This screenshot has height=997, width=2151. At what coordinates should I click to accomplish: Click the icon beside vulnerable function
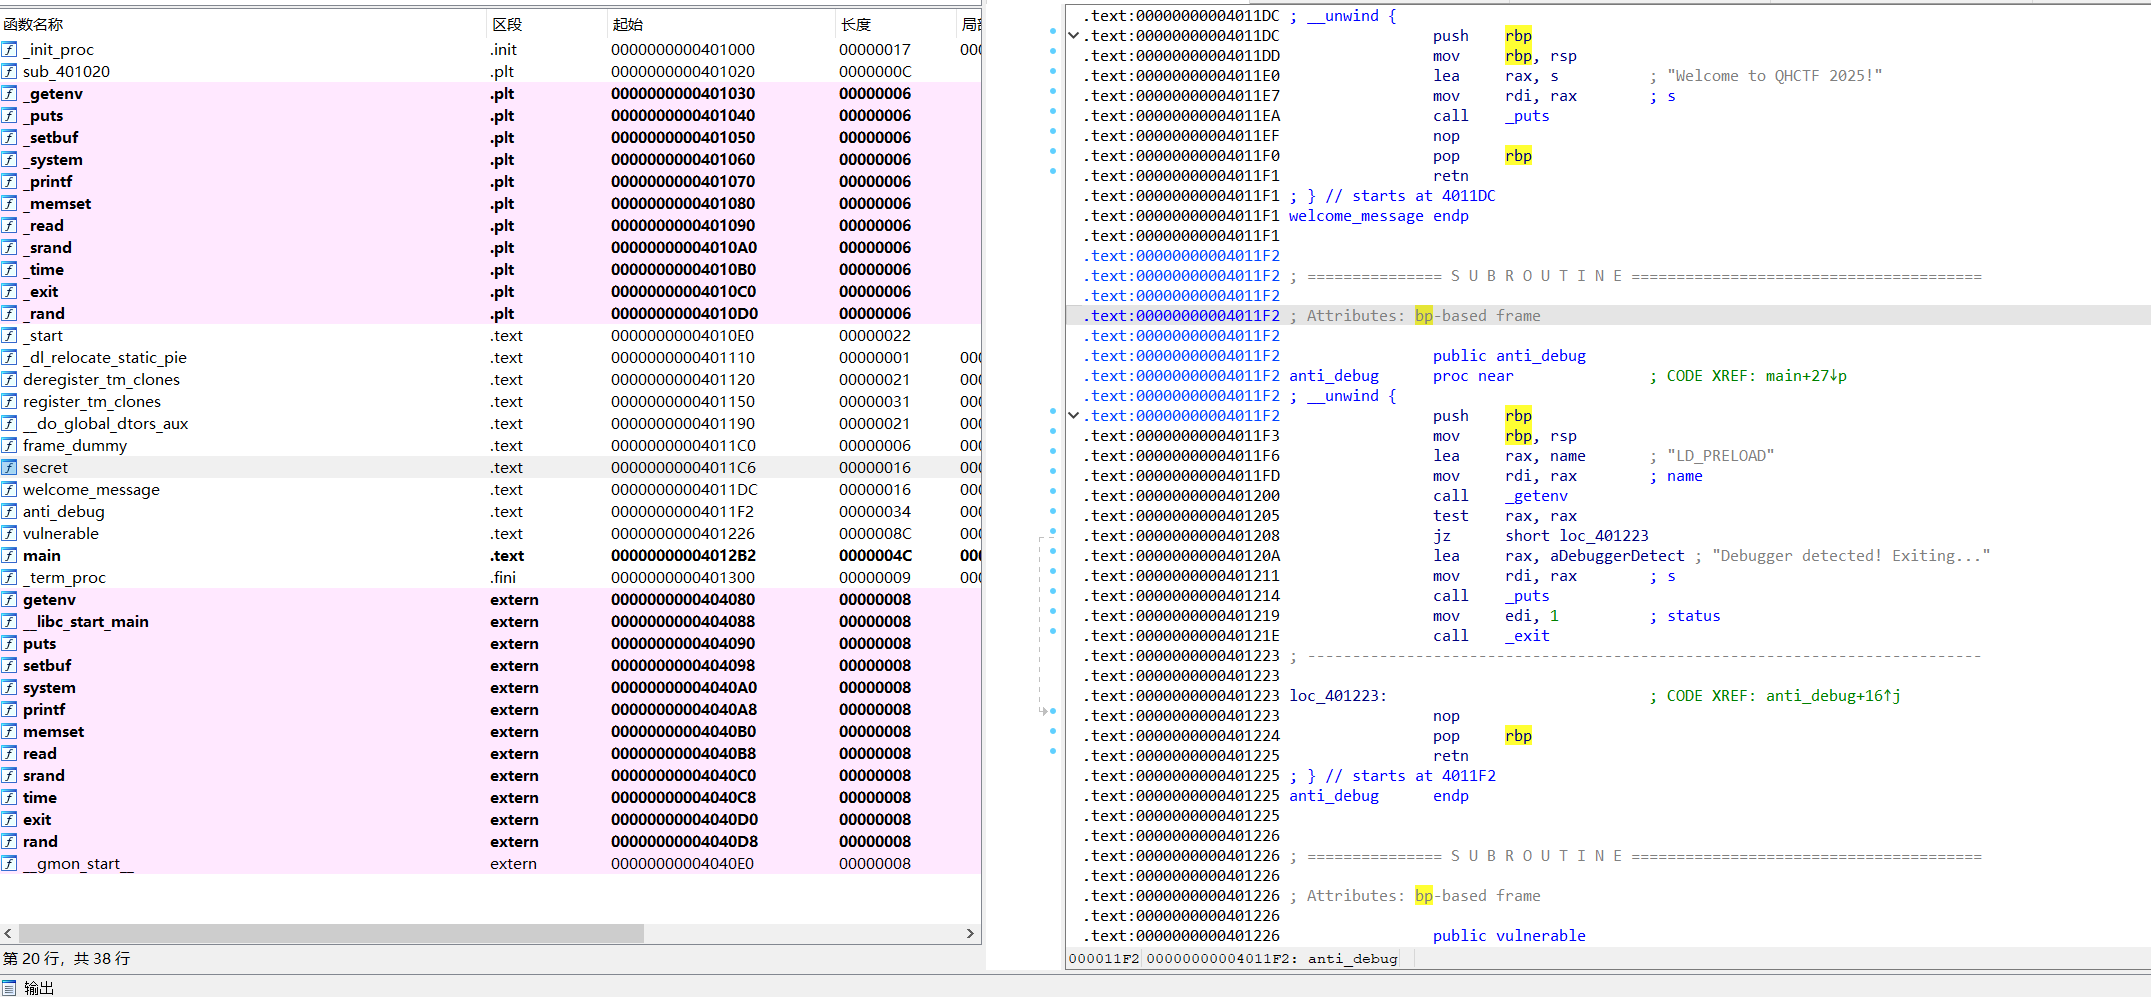pos(9,533)
